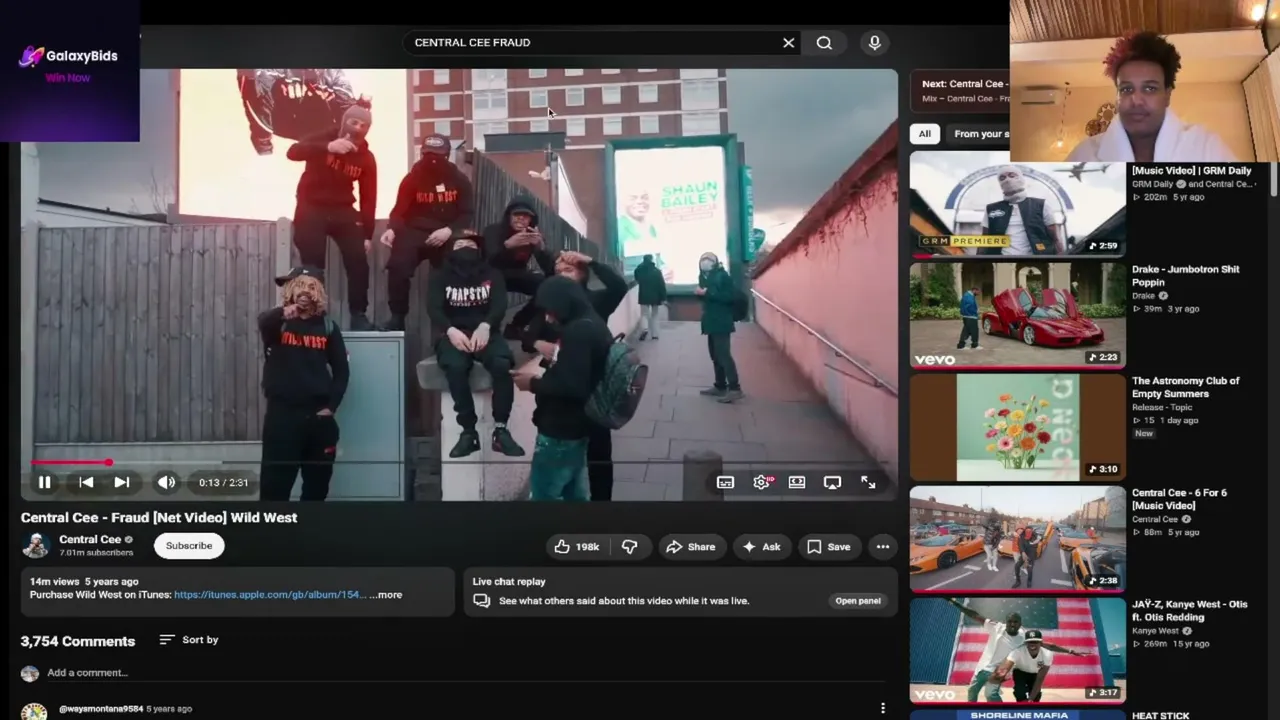Image resolution: width=1280 pixels, height=720 pixels.
Task: Open the iTunes album purchase link
Action: [270, 595]
